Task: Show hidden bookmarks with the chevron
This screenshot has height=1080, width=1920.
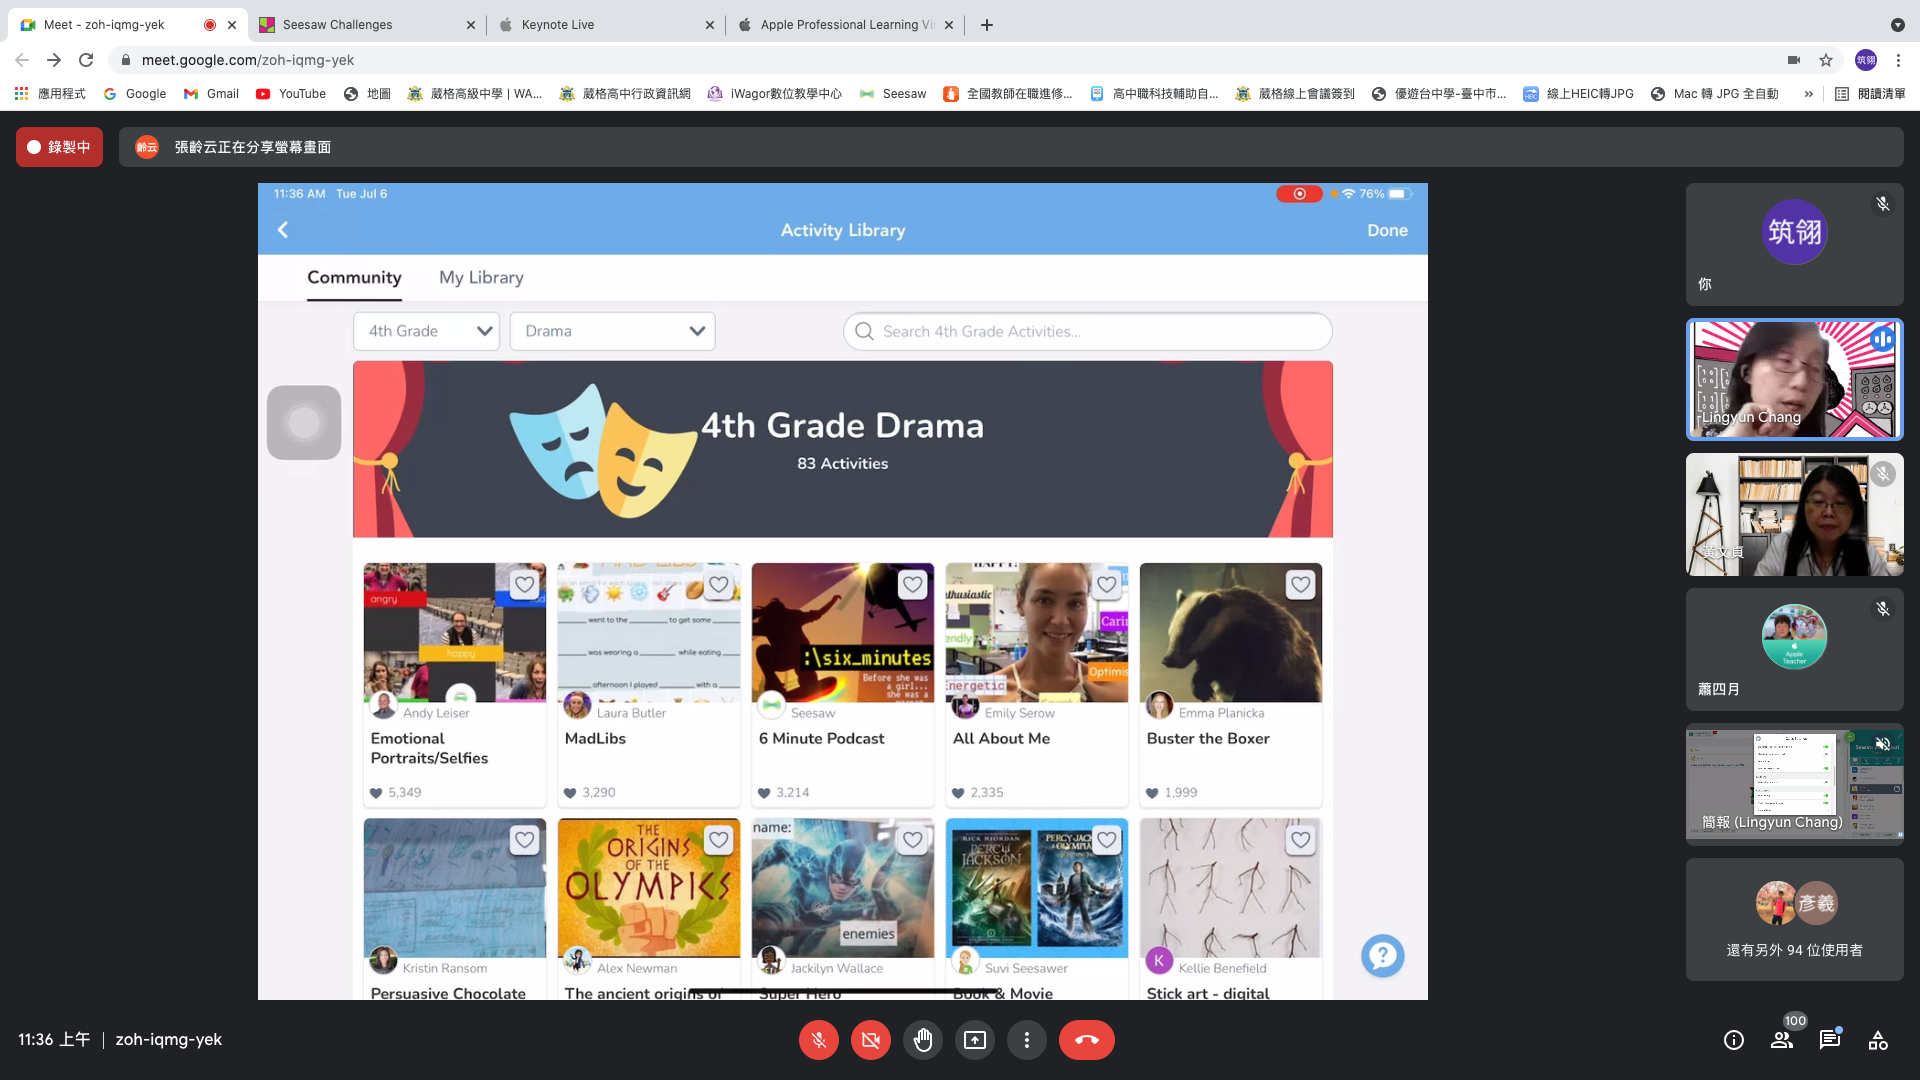Action: (1808, 94)
